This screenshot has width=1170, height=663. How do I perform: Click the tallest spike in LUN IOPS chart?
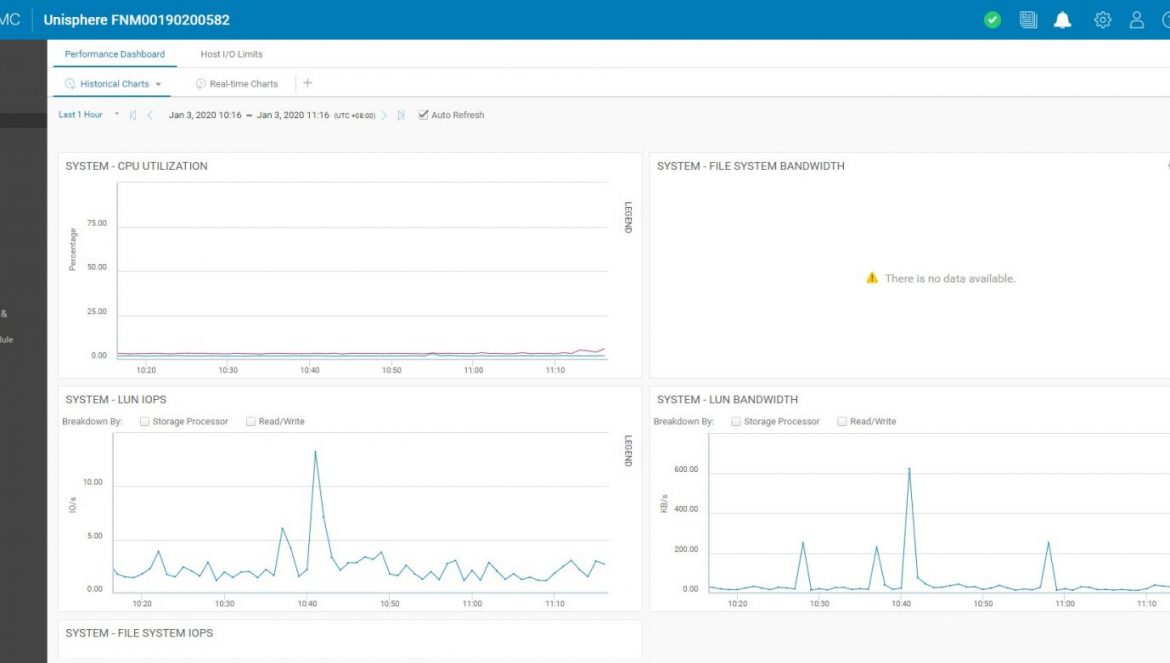(316, 452)
